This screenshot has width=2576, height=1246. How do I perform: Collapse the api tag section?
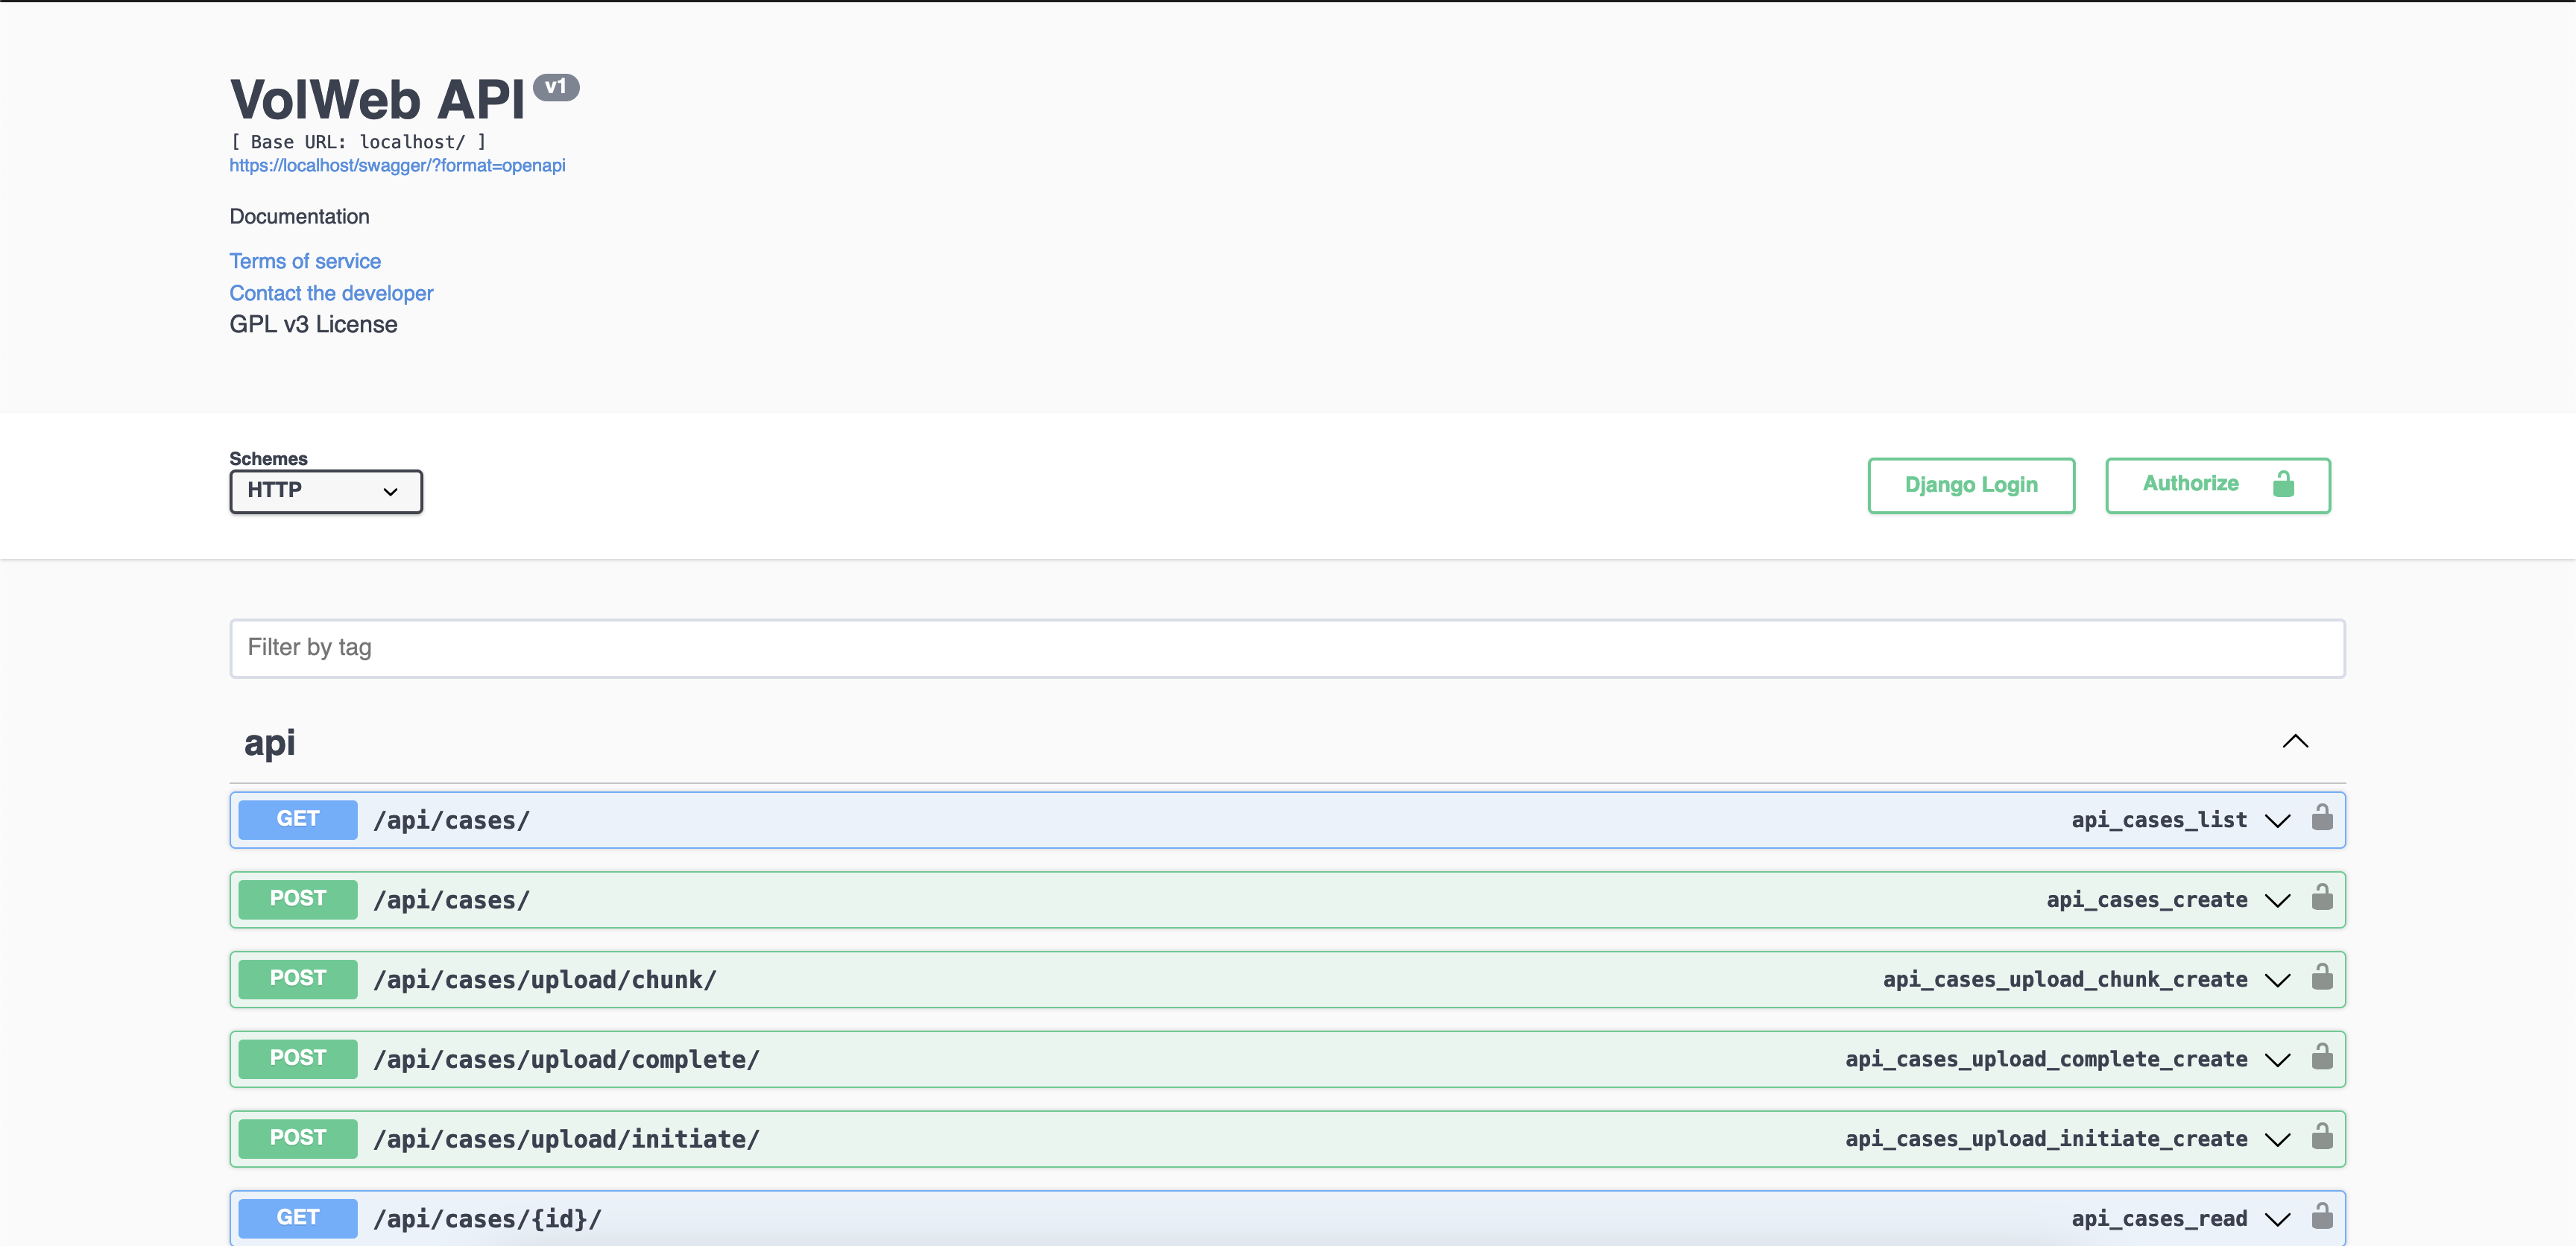(x=2295, y=741)
